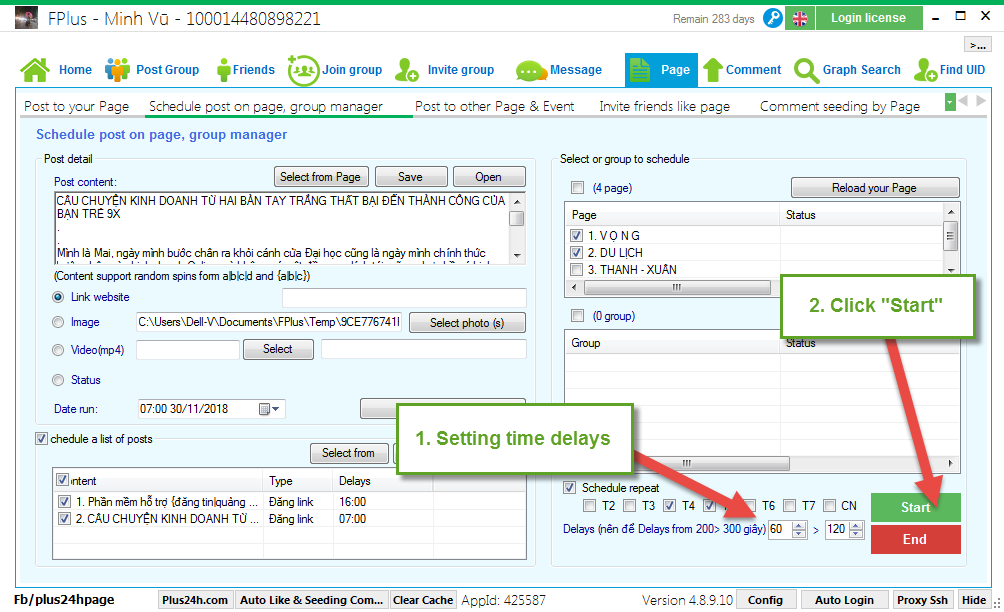Open Schedule post on page, group manager tab

266,106
